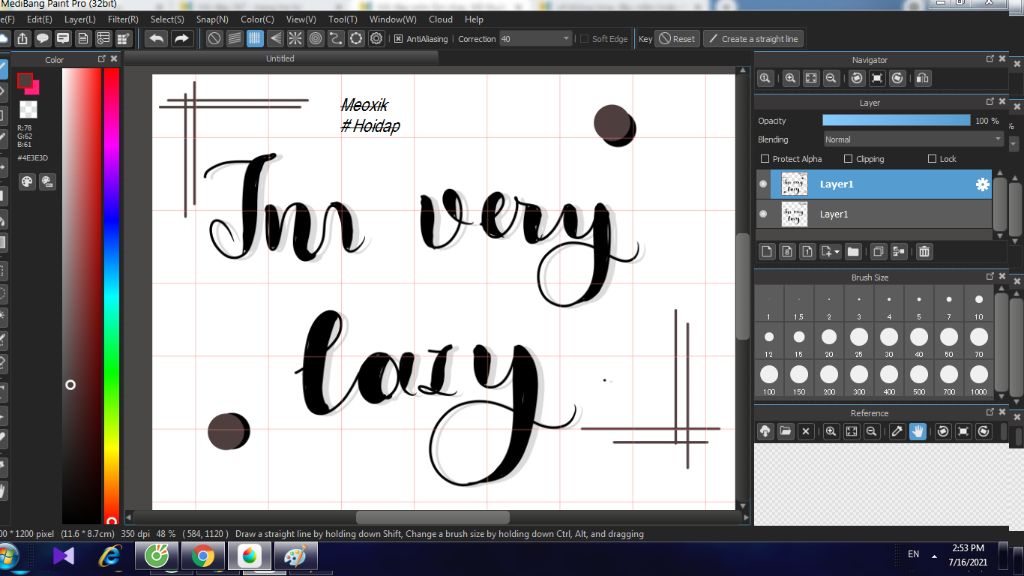Select the crisscross grid snap guide
This screenshot has height=576, width=1024.
click(x=255, y=39)
